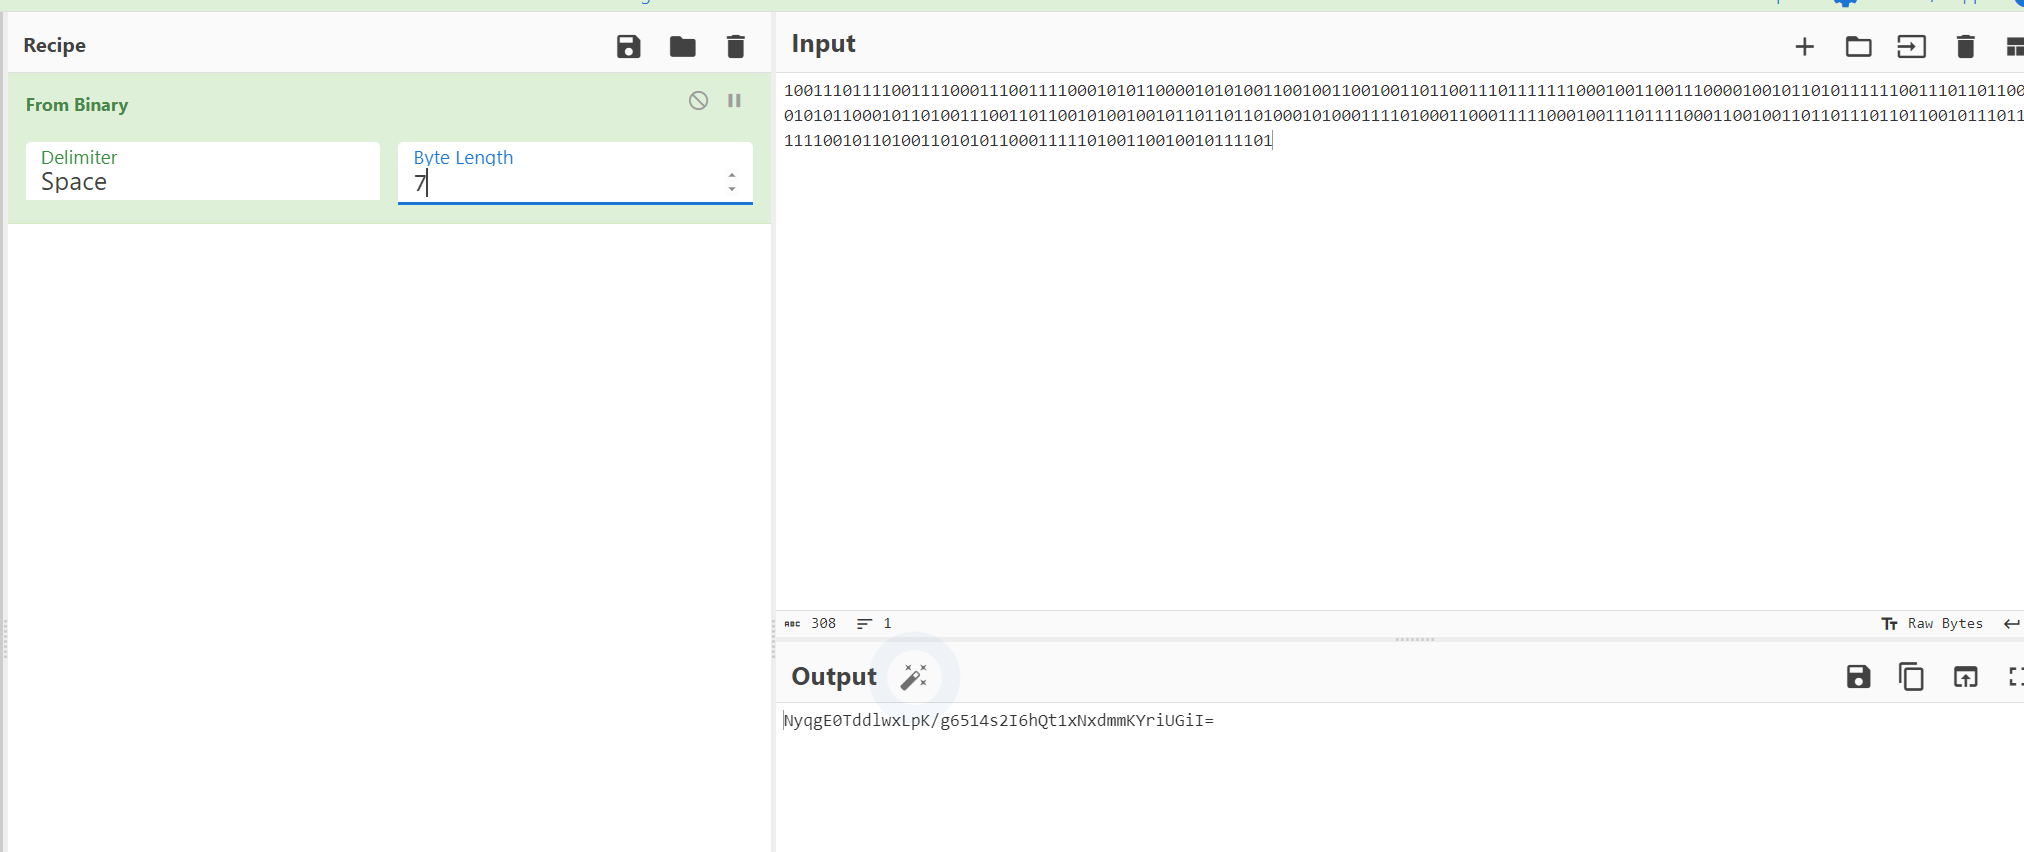Viewport: 2024px width, 852px height.
Task: Maximise the output pane
Action: tap(2015, 677)
